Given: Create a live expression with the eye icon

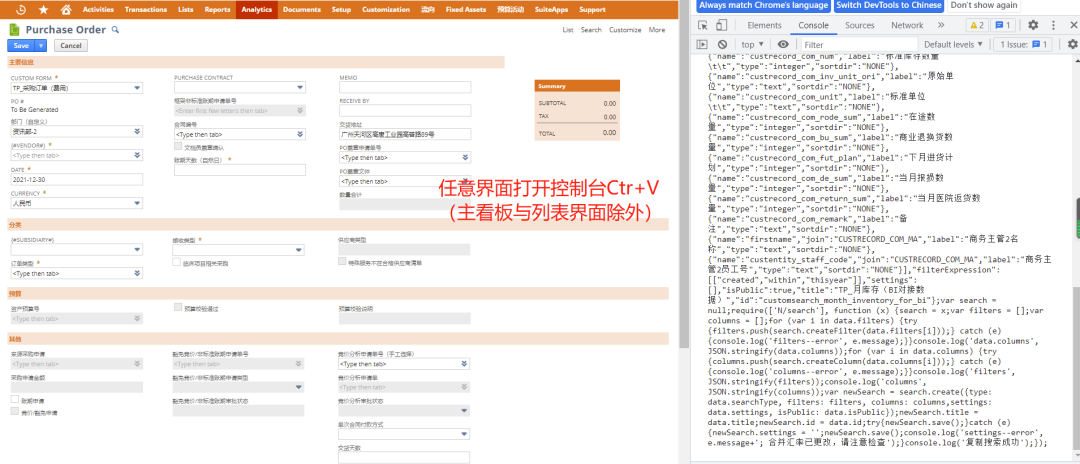Looking at the screenshot, I should pyautogui.click(x=784, y=44).
